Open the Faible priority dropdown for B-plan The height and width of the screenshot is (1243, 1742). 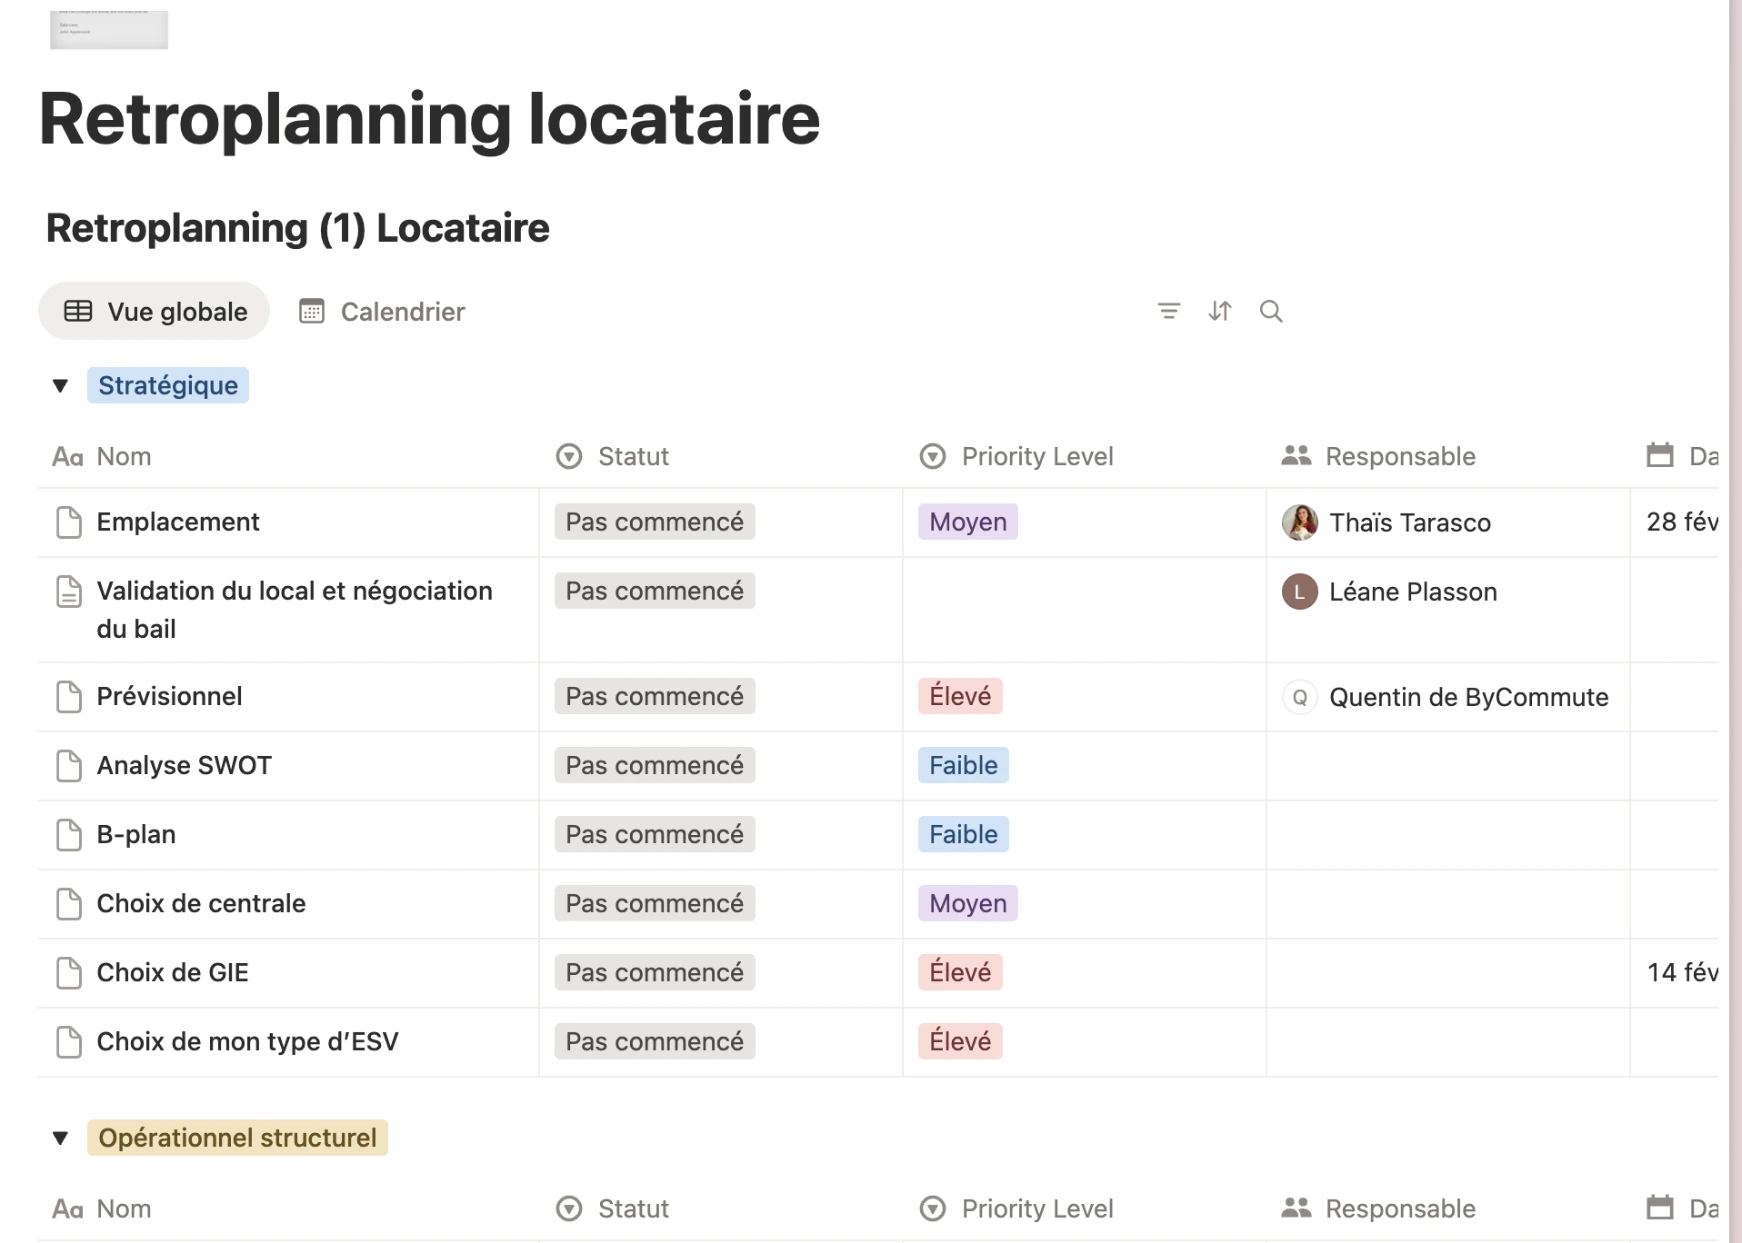[962, 834]
